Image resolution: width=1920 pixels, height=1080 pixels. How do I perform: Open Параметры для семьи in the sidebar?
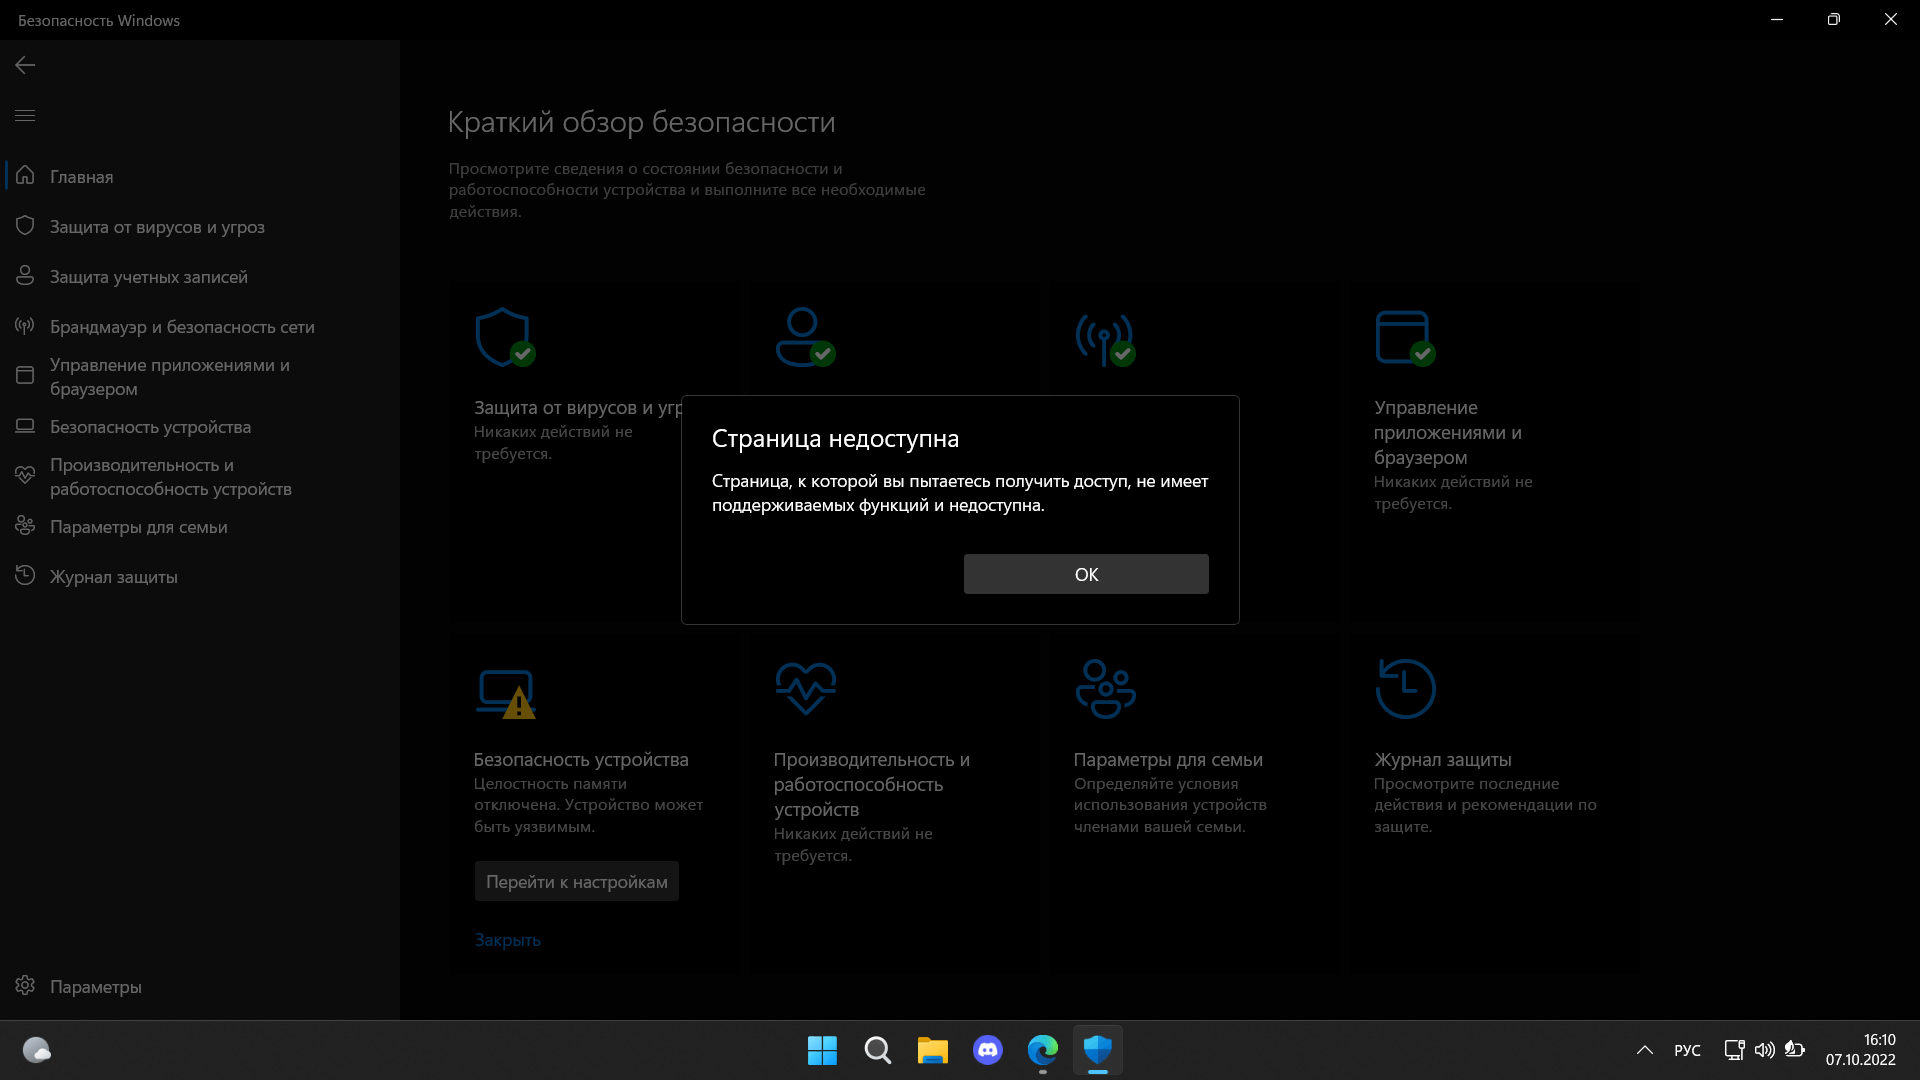[200, 526]
